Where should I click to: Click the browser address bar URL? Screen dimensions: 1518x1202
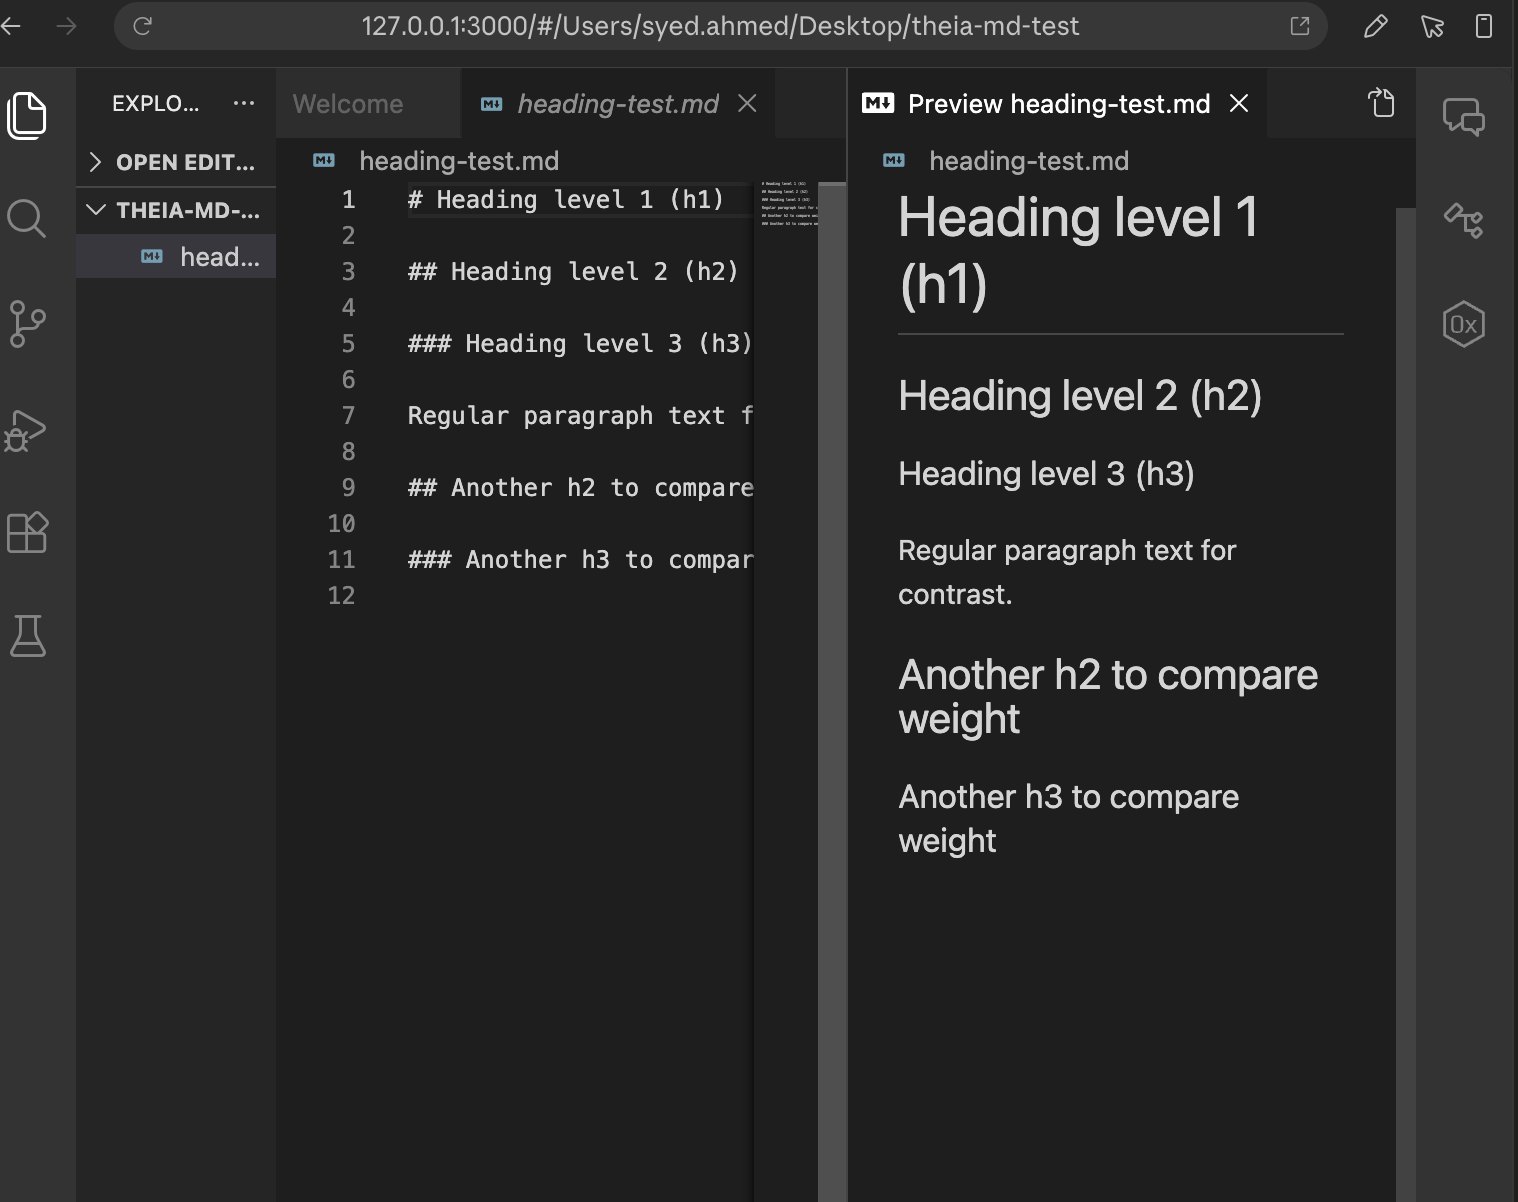[720, 26]
